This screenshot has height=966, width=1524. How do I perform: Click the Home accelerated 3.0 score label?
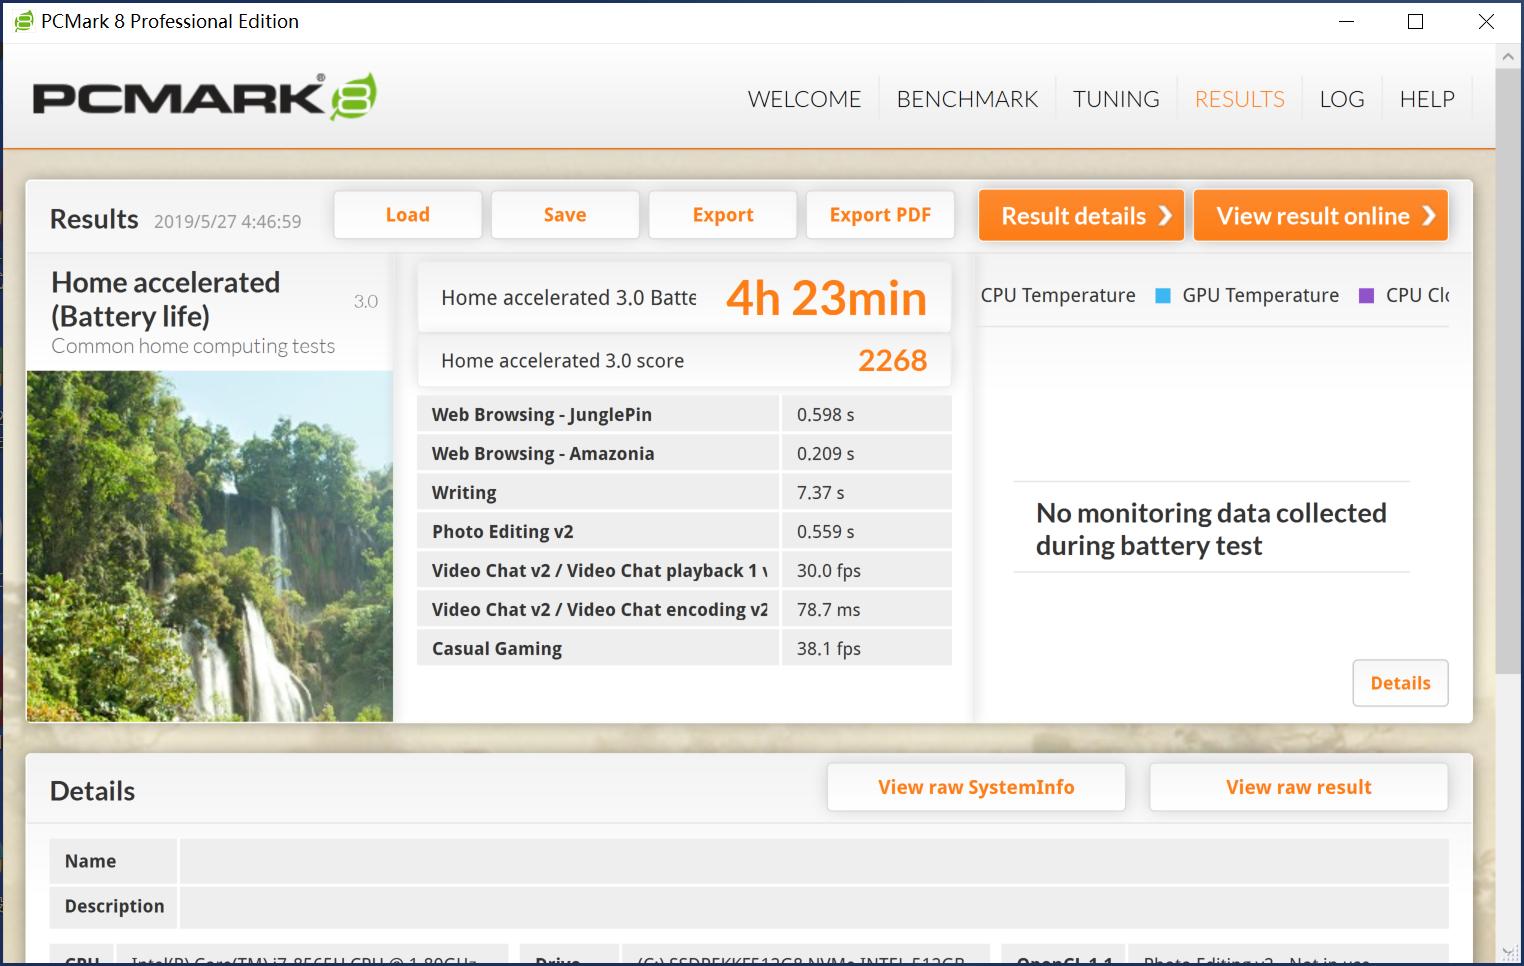pos(562,360)
